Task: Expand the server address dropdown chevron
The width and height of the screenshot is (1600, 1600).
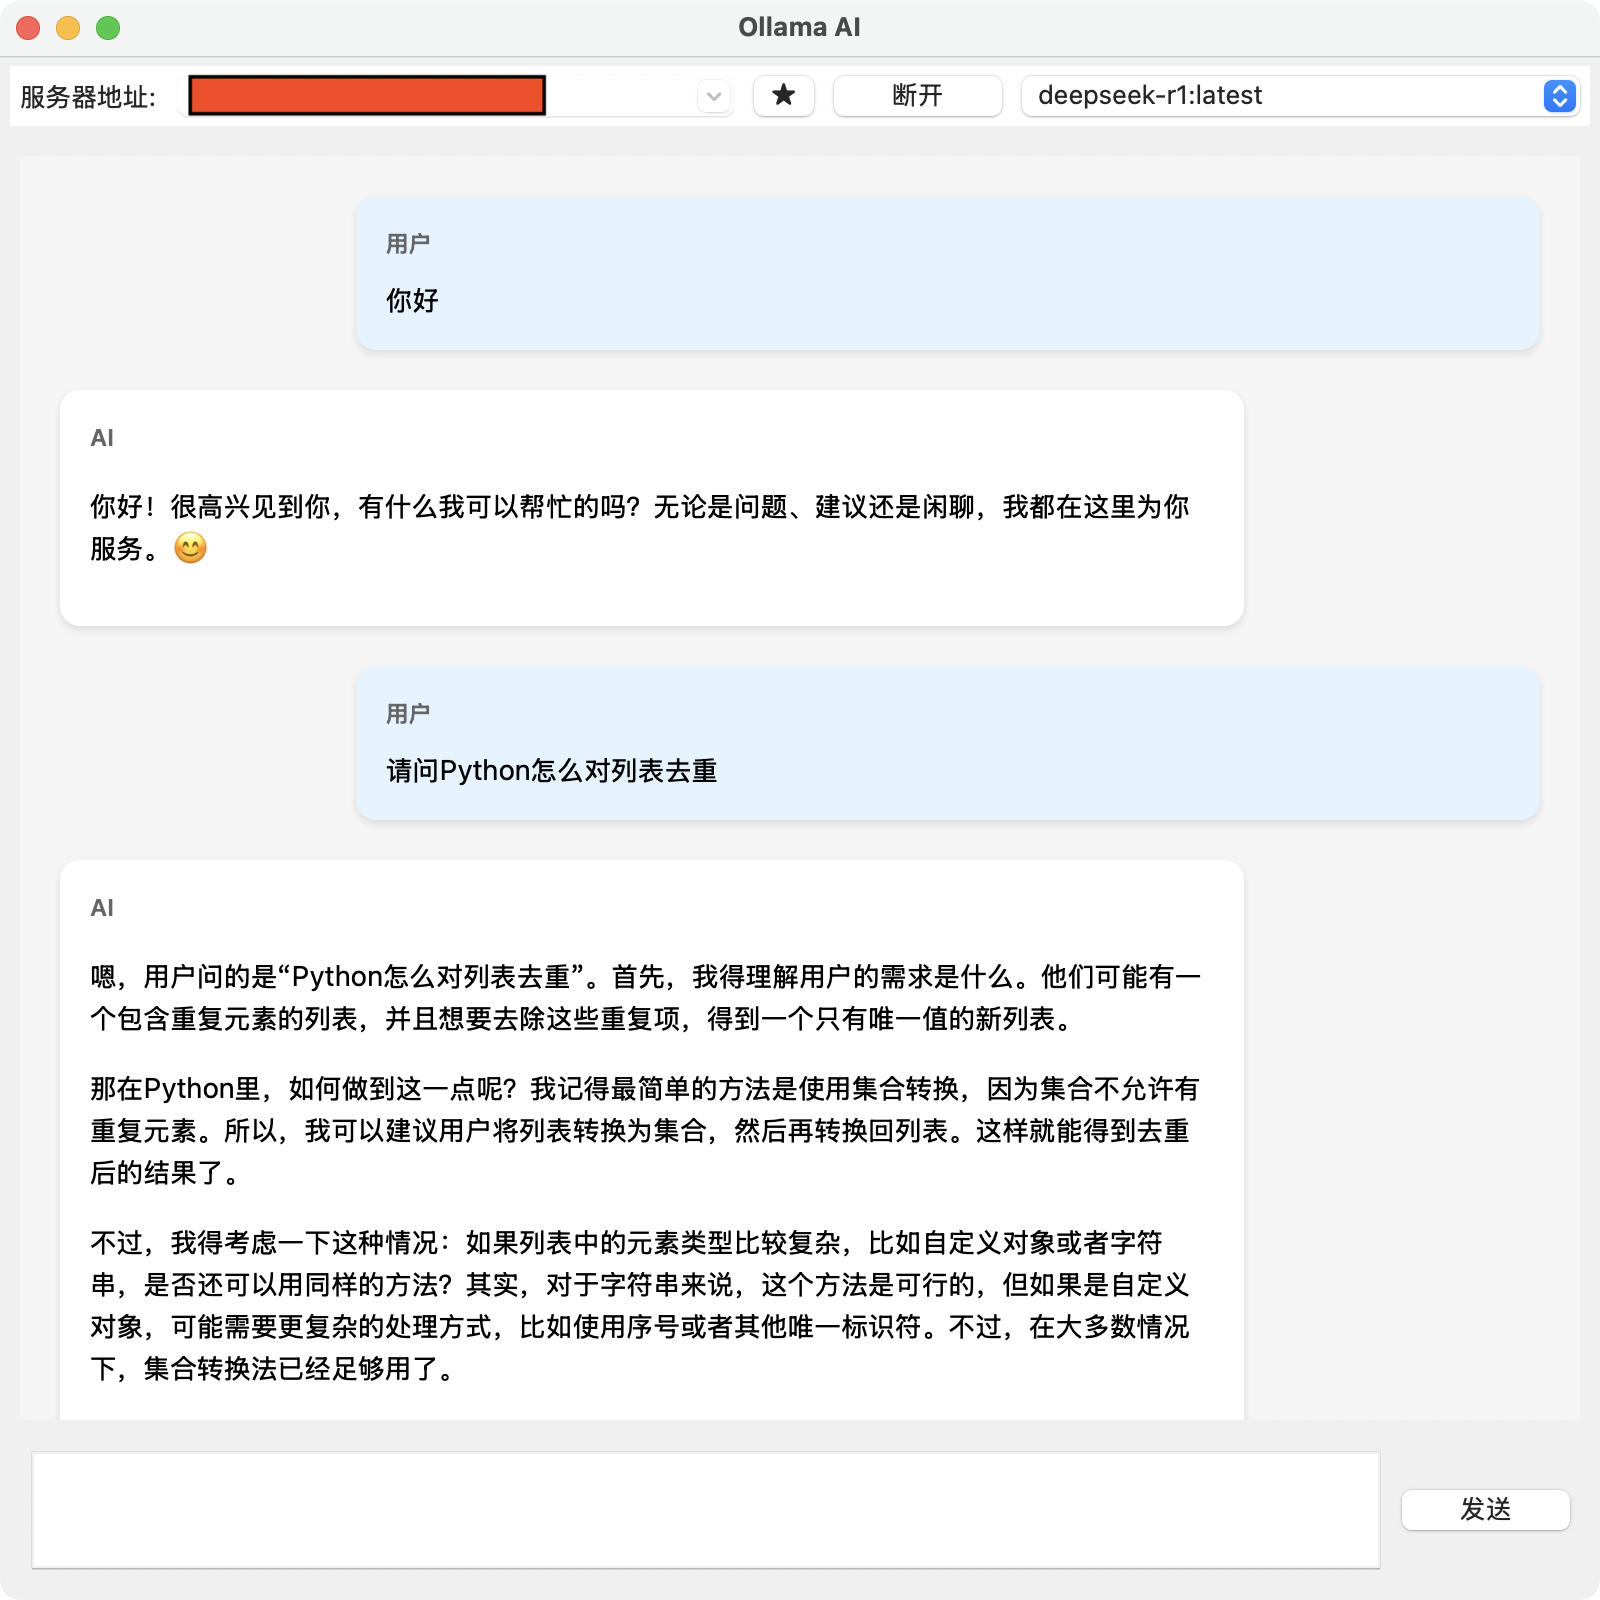Action: click(x=714, y=97)
